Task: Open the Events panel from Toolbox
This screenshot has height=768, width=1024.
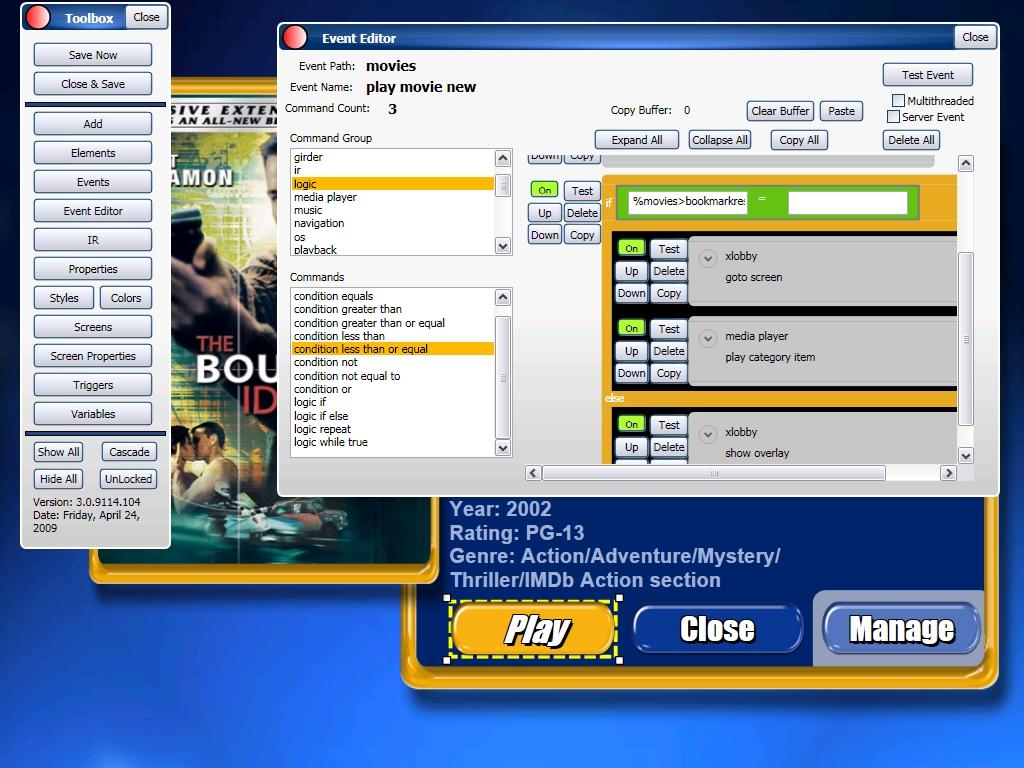Action: pos(93,182)
